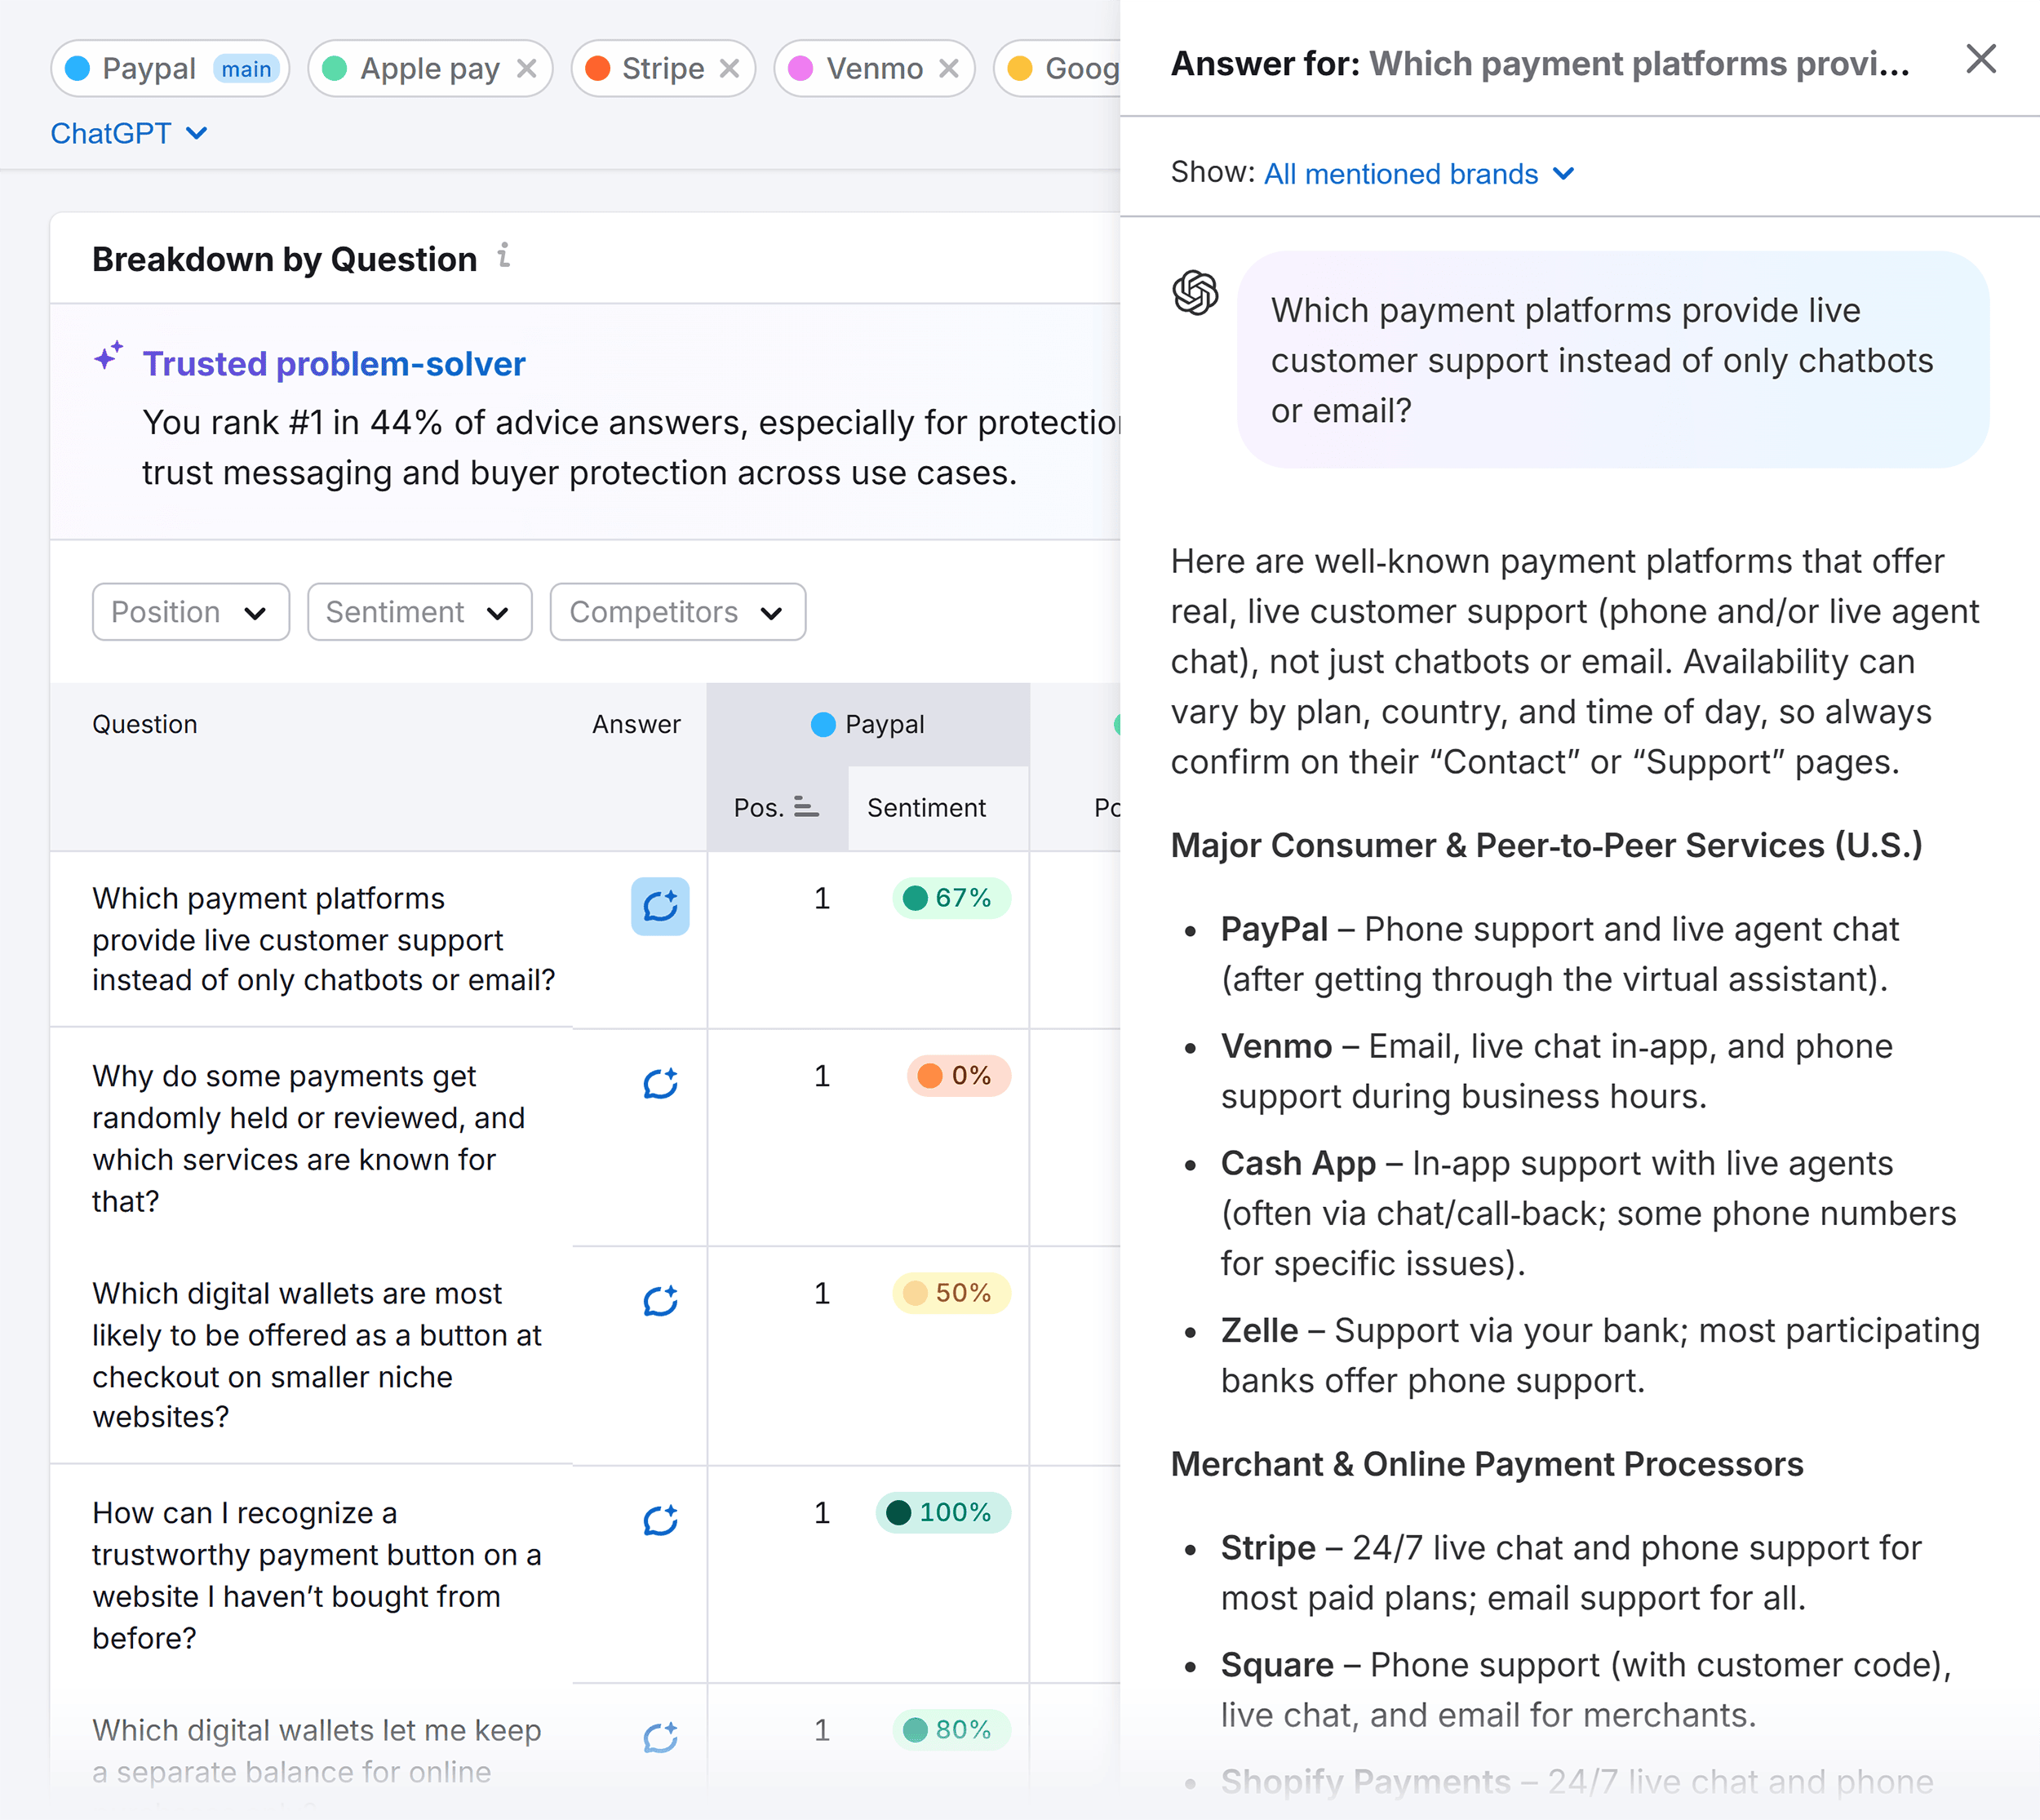
Task: Remove Venmo from the tracked brands
Action: click(948, 68)
